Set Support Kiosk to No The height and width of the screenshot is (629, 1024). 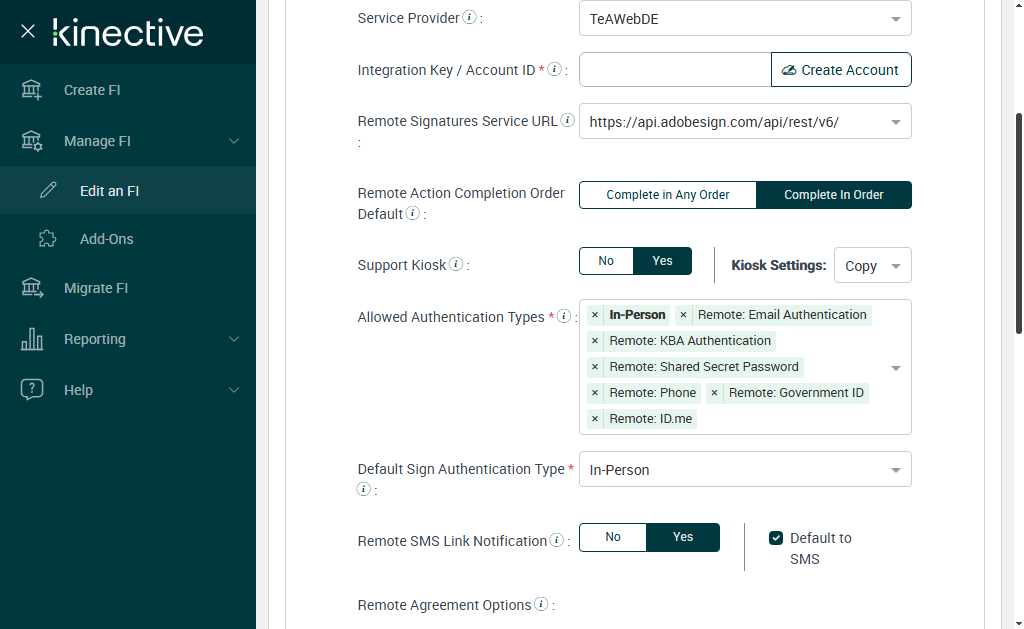coord(606,261)
